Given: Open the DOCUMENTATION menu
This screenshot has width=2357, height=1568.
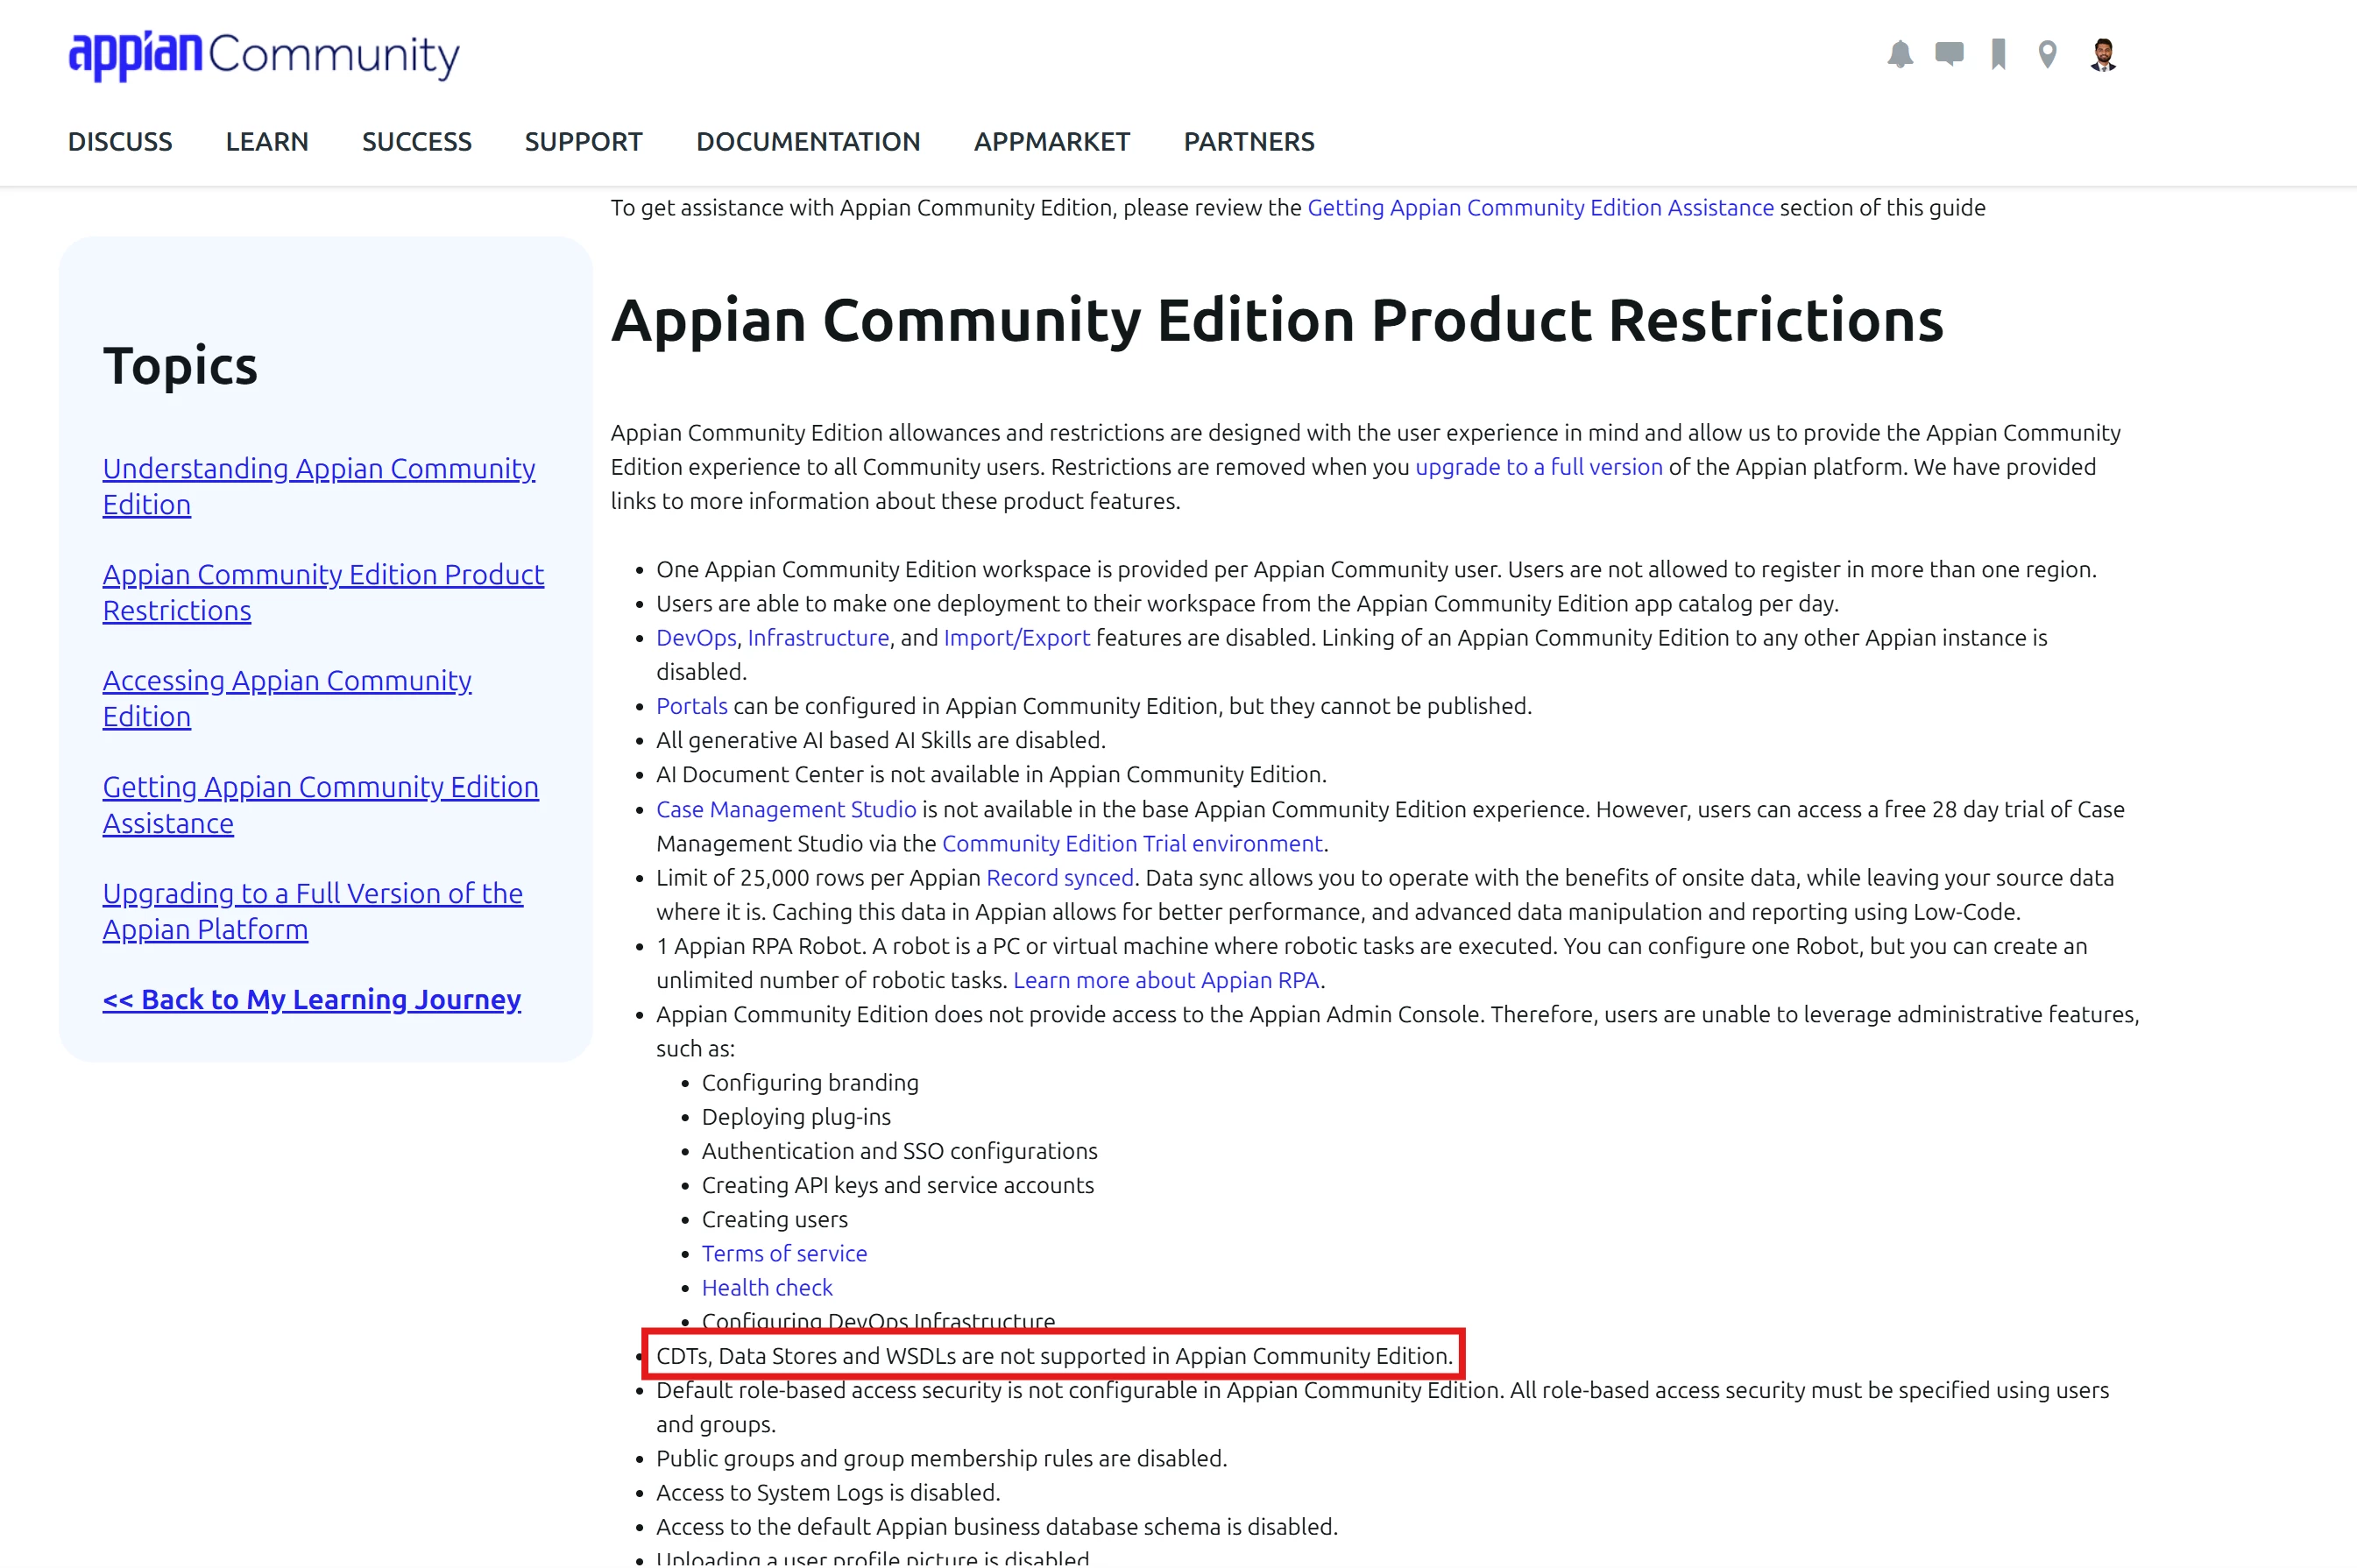Looking at the screenshot, I should pyautogui.click(x=808, y=142).
